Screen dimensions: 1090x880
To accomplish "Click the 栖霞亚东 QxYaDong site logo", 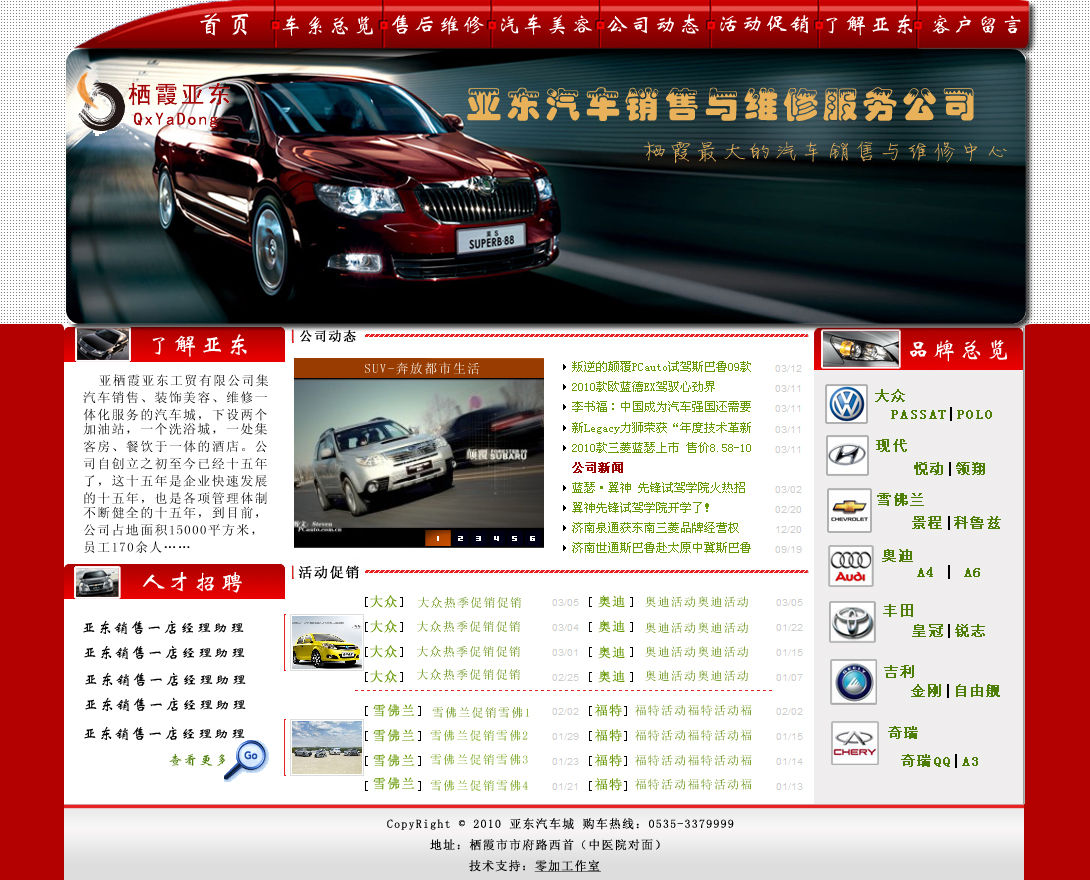I will (155, 104).
